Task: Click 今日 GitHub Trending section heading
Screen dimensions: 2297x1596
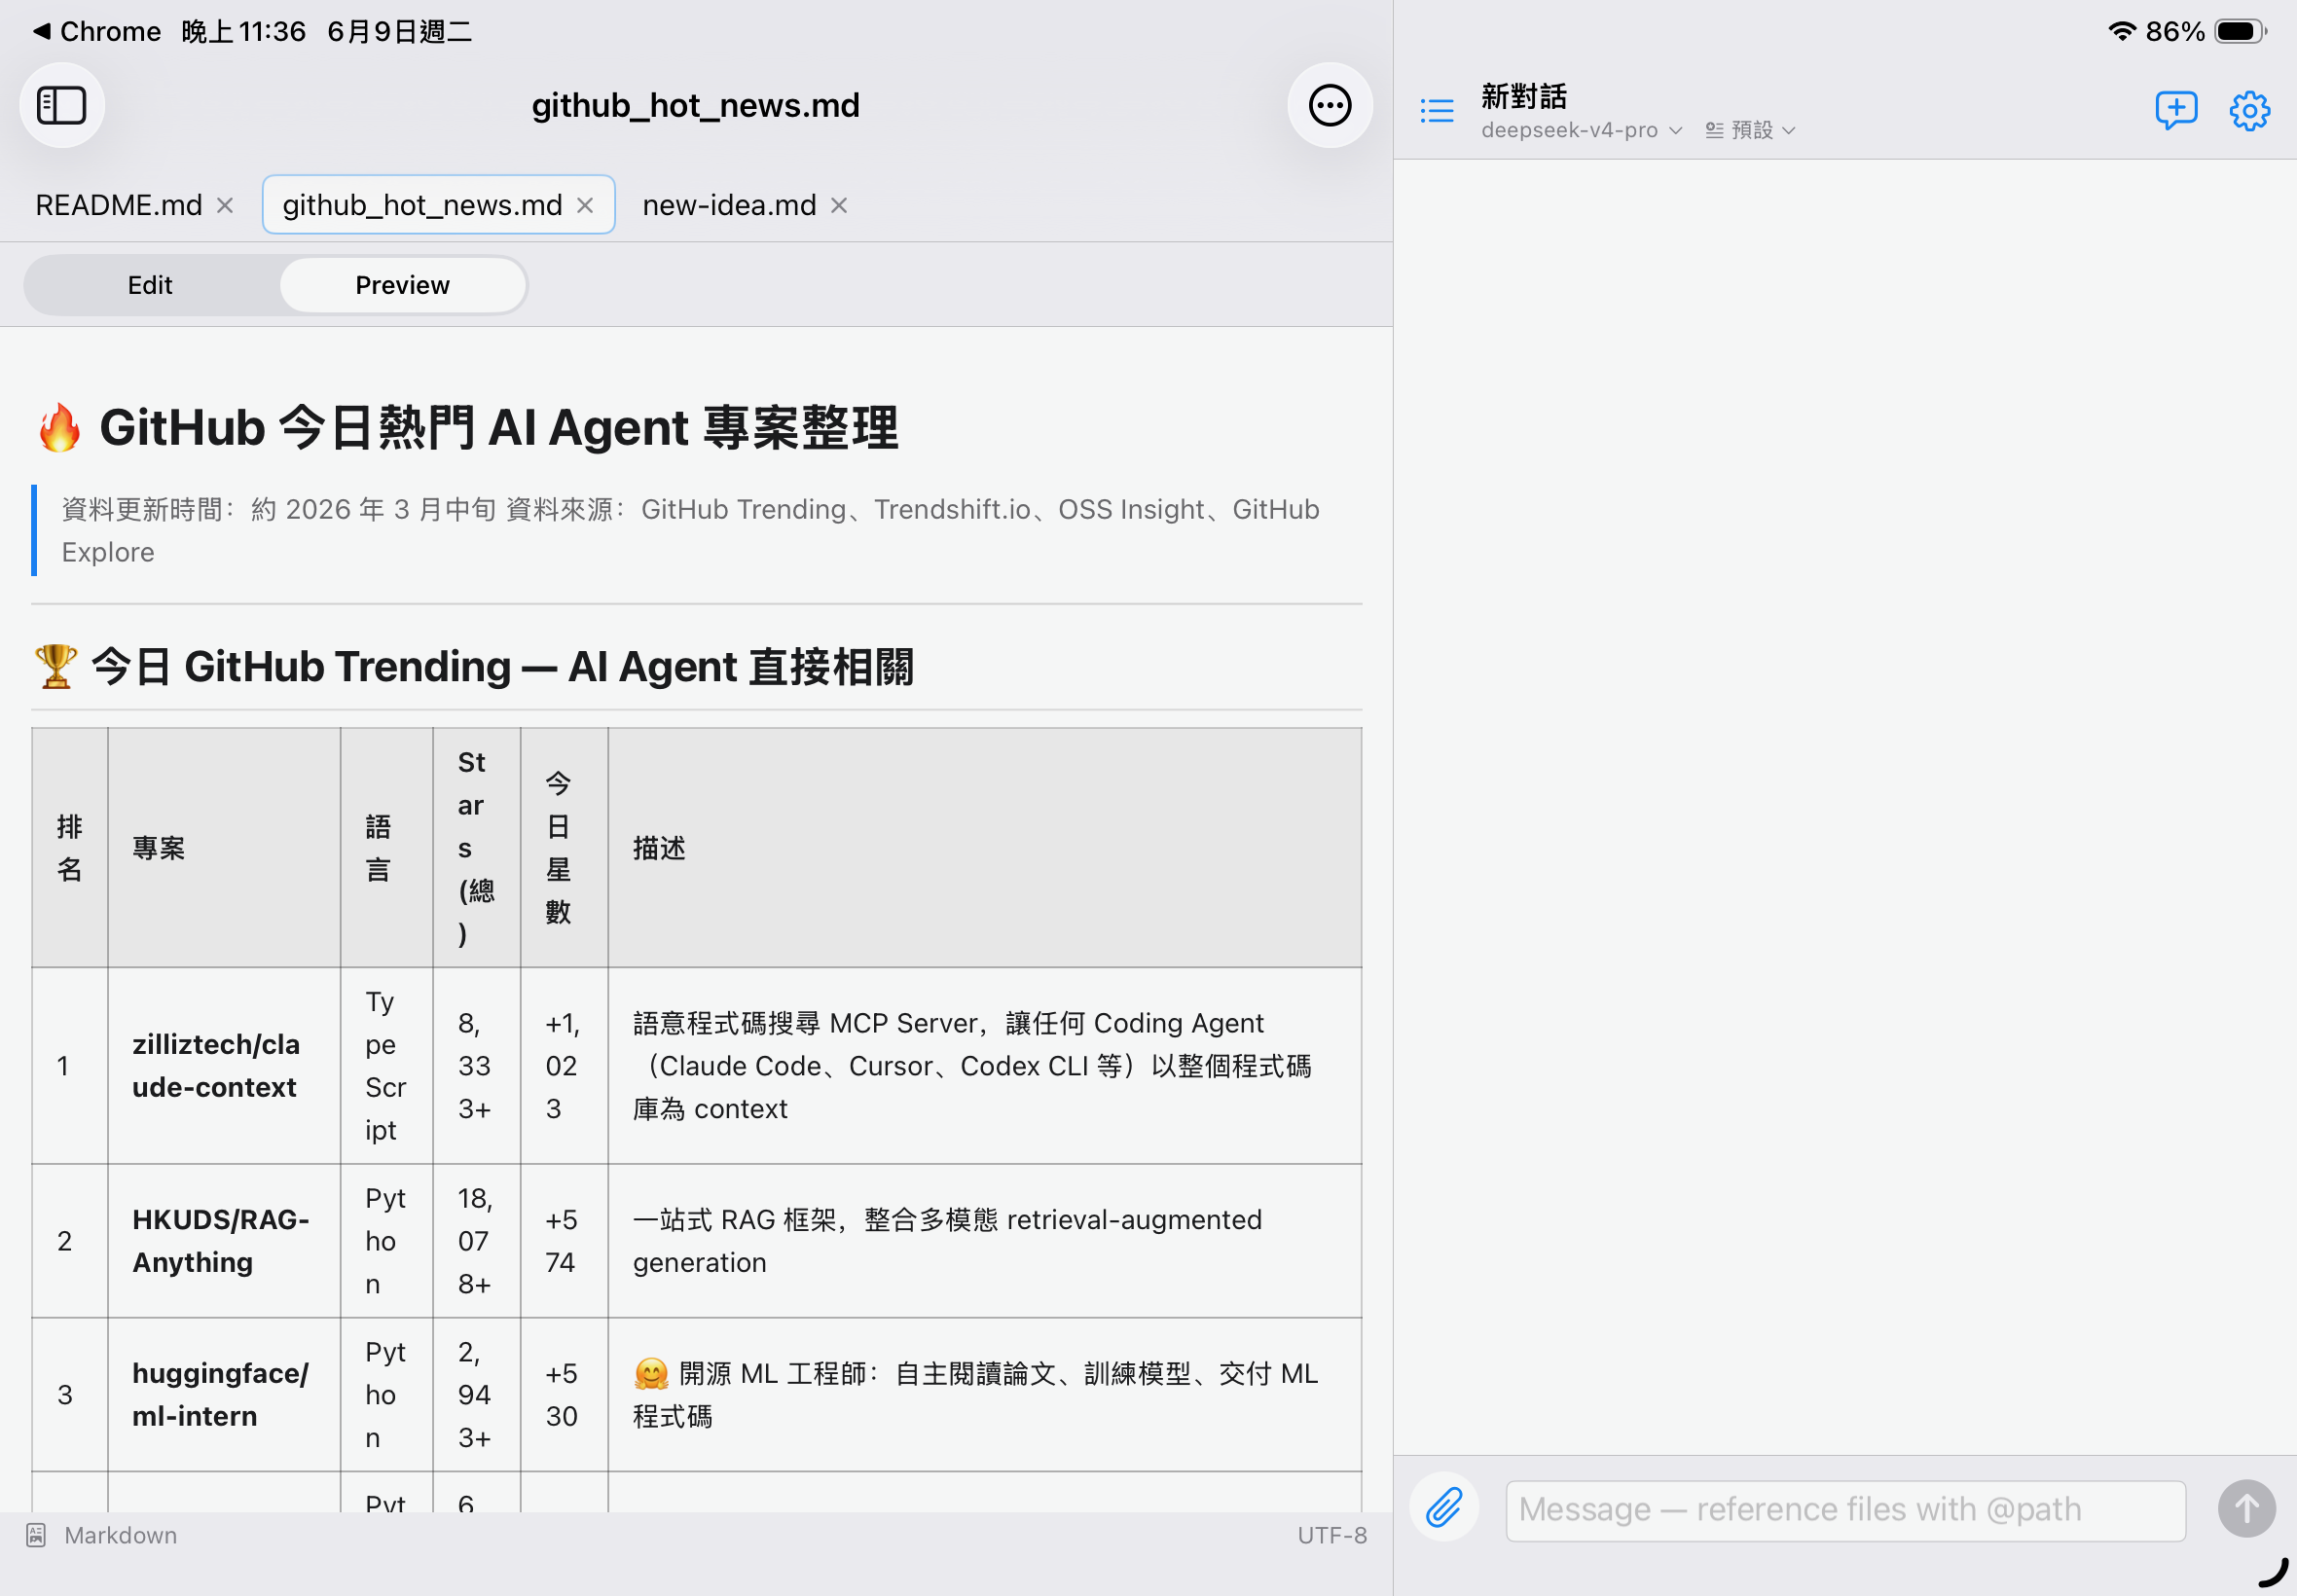Action: pyautogui.click(x=473, y=666)
